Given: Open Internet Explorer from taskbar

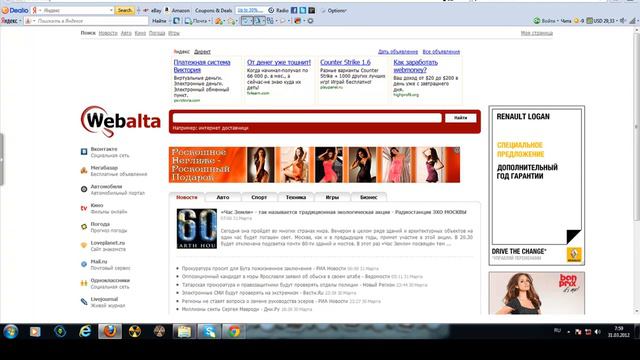Looking at the screenshot, I should 85,331.
